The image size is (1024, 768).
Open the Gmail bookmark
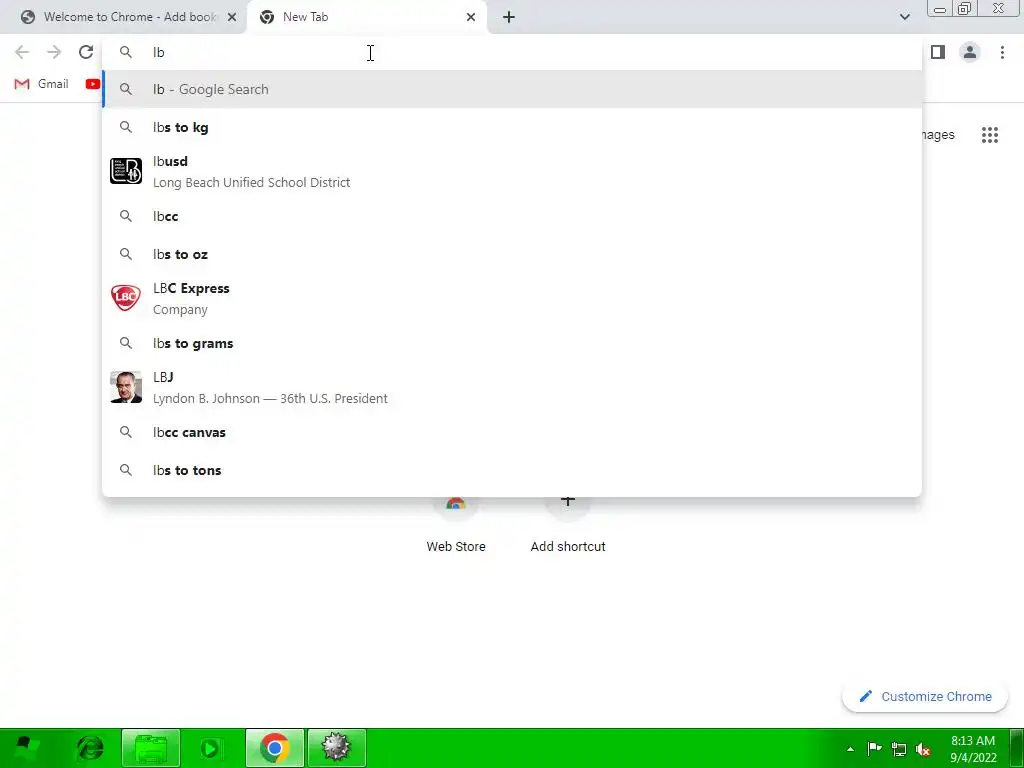[42, 84]
